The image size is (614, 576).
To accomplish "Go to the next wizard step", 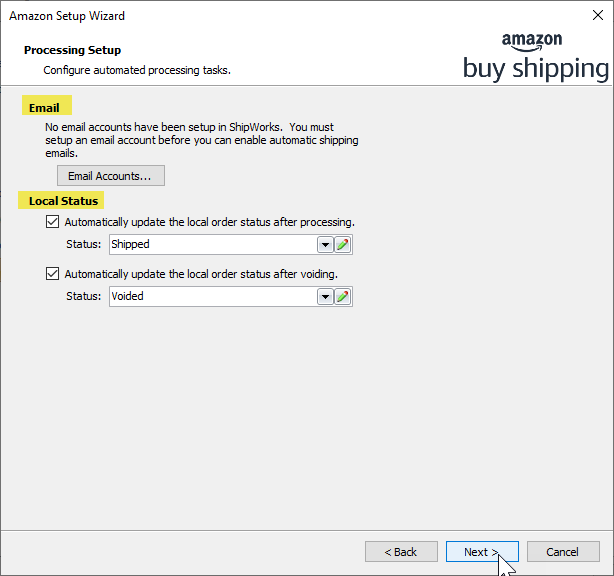I will click(x=482, y=552).
